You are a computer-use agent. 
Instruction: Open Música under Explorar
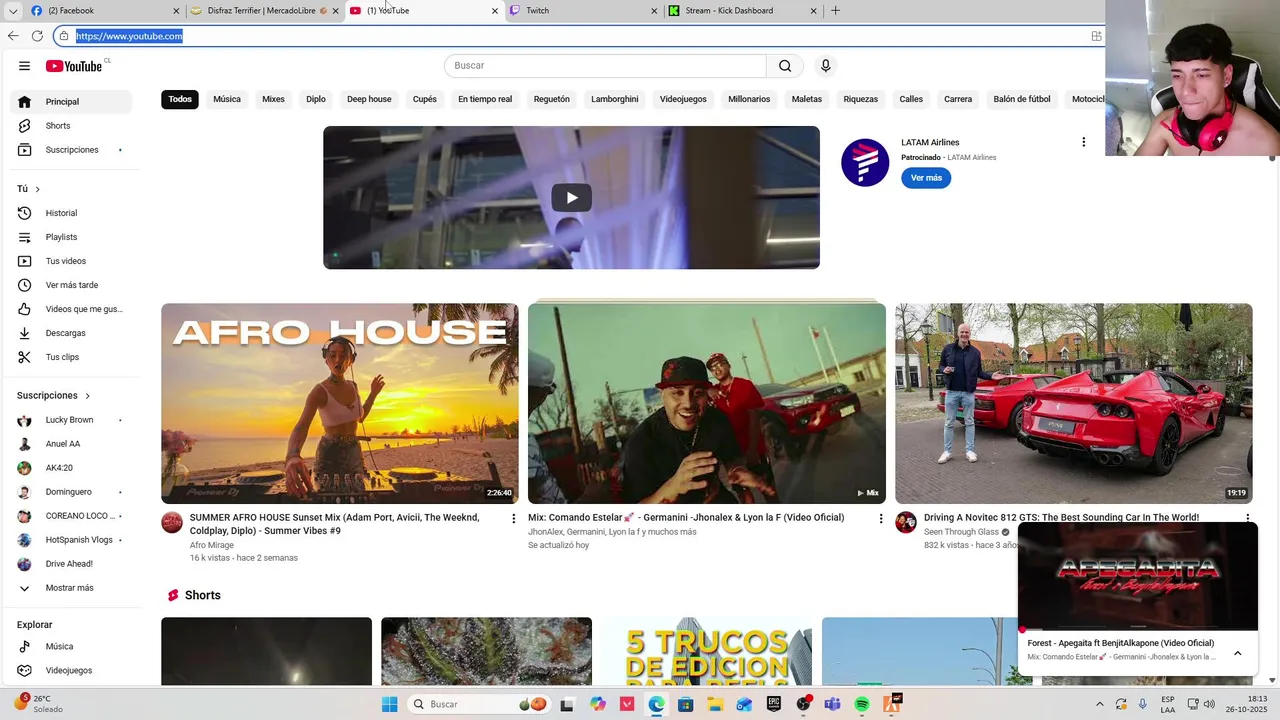click(x=70, y=646)
